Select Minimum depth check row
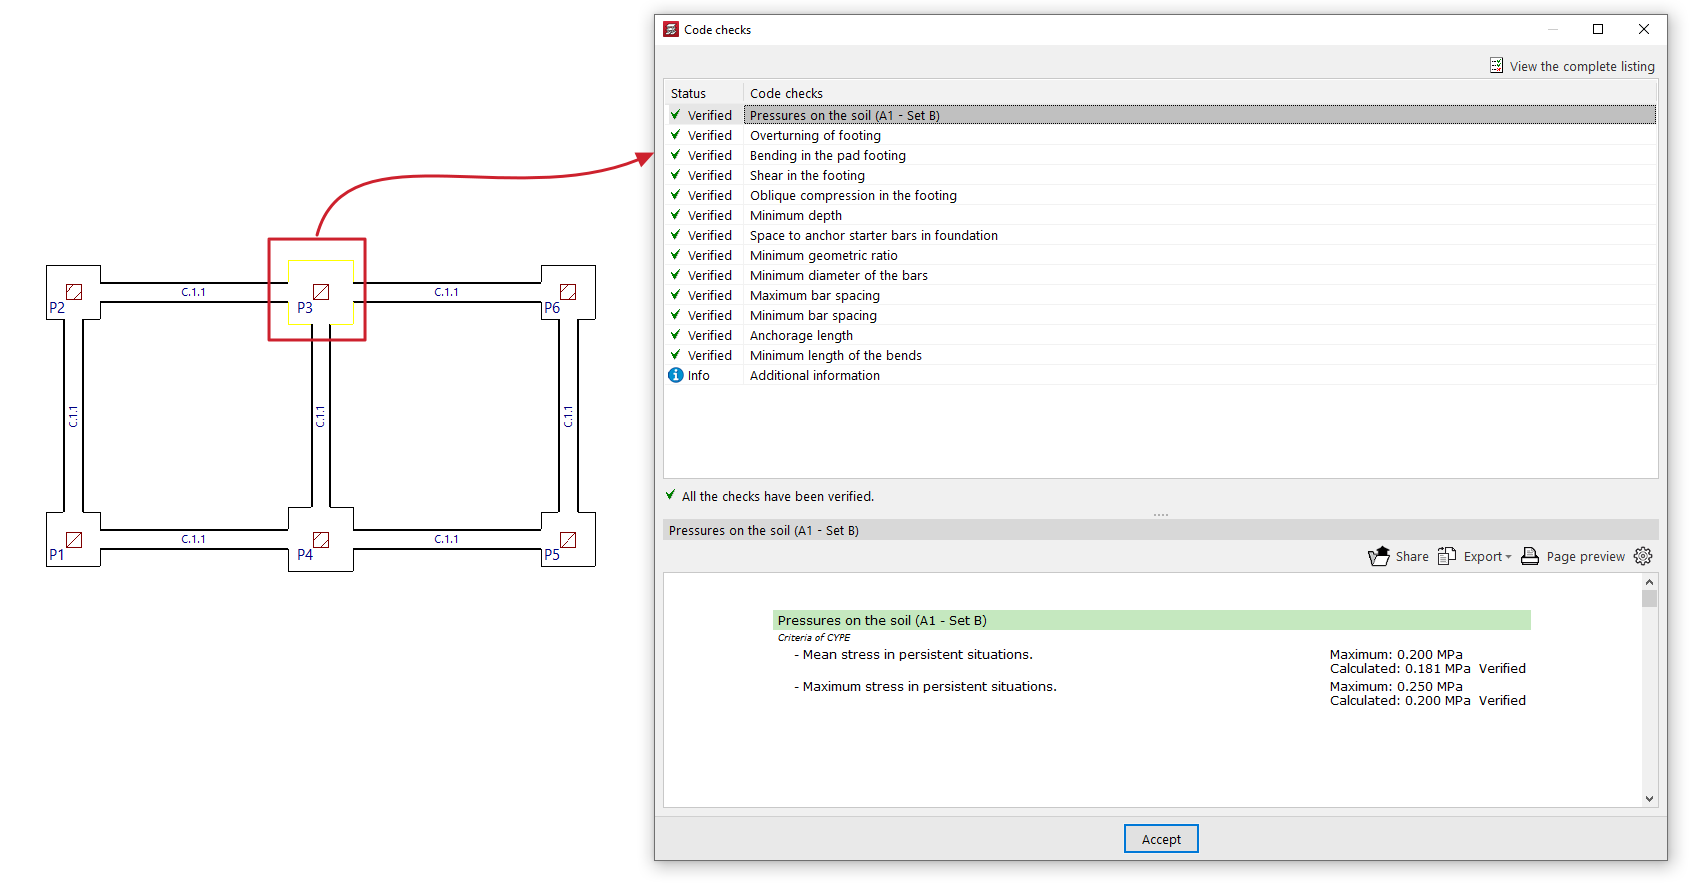This screenshot has height=891, width=1708. [1160, 215]
